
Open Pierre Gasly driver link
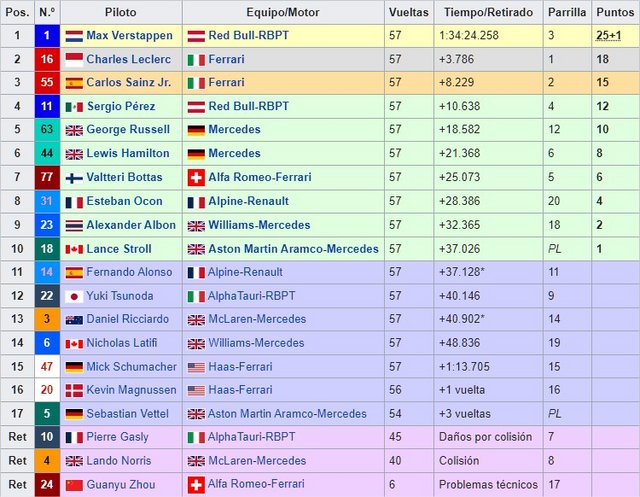coord(117,437)
